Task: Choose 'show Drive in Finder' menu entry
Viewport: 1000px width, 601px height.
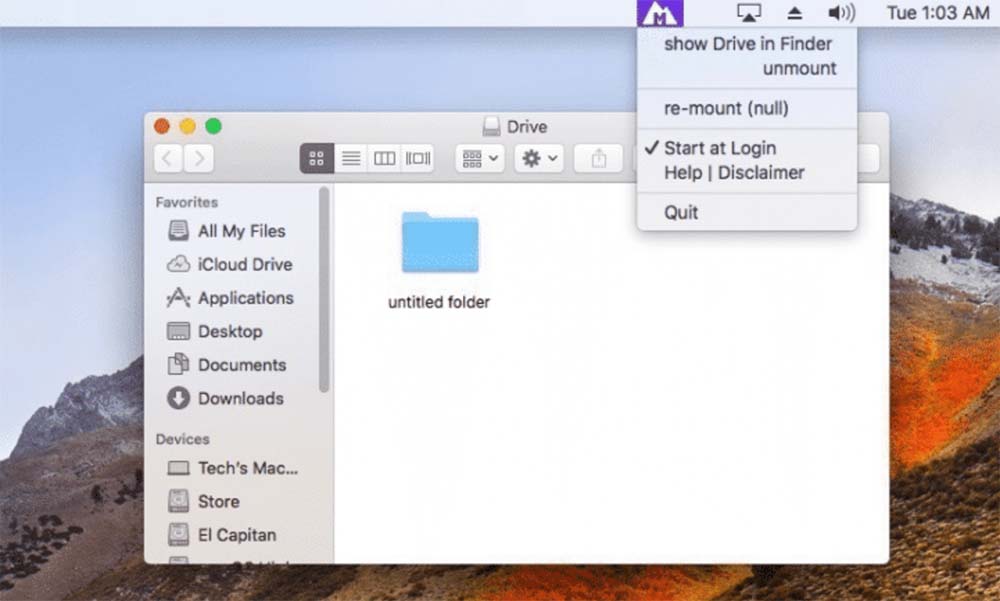Action: click(x=746, y=43)
